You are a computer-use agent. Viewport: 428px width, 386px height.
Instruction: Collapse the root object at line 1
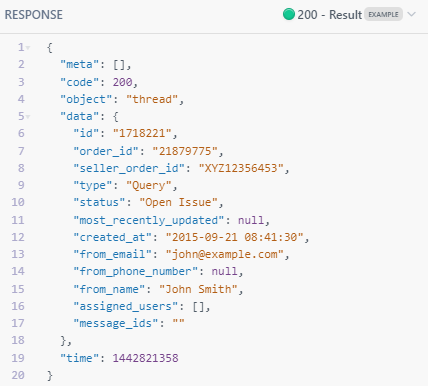pos(28,48)
